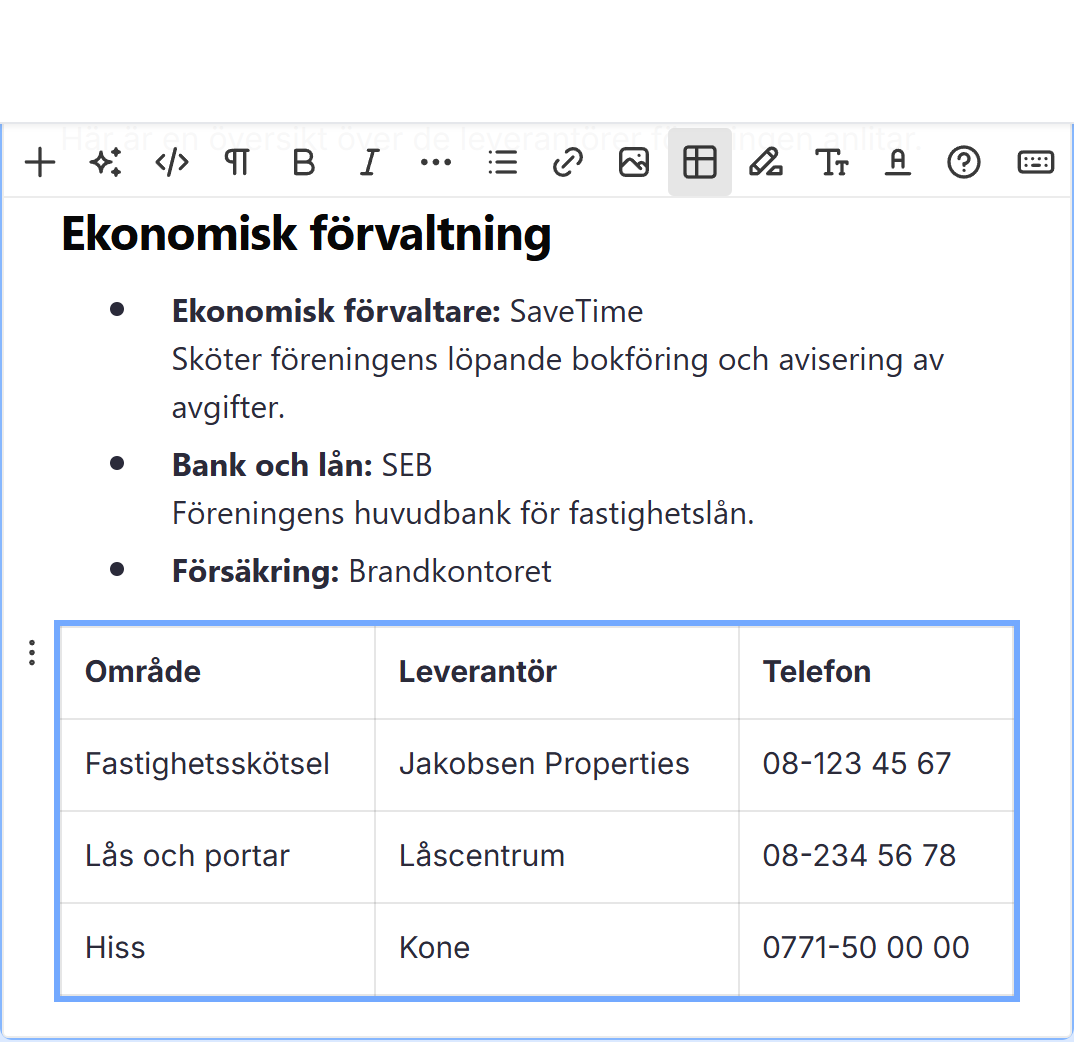Open the list formatting tool
The image size is (1074, 1042).
point(502,162)
